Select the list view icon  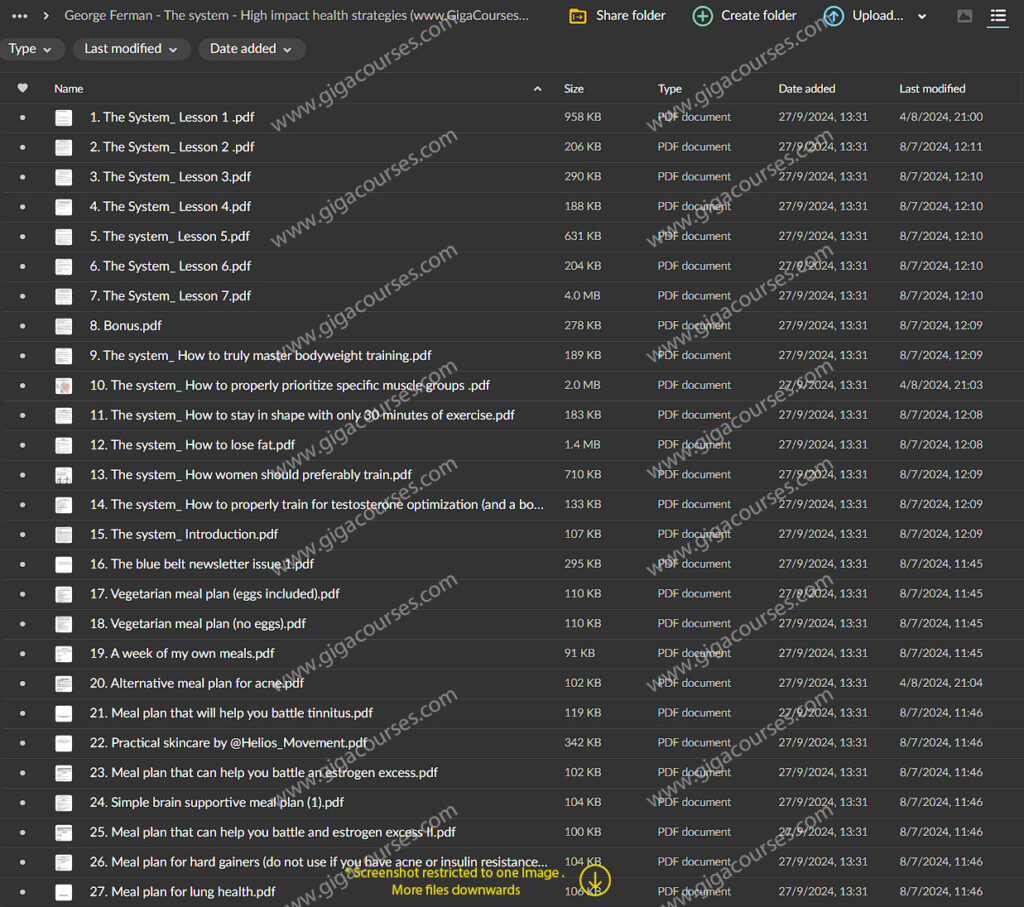click(x=997, y=16)
